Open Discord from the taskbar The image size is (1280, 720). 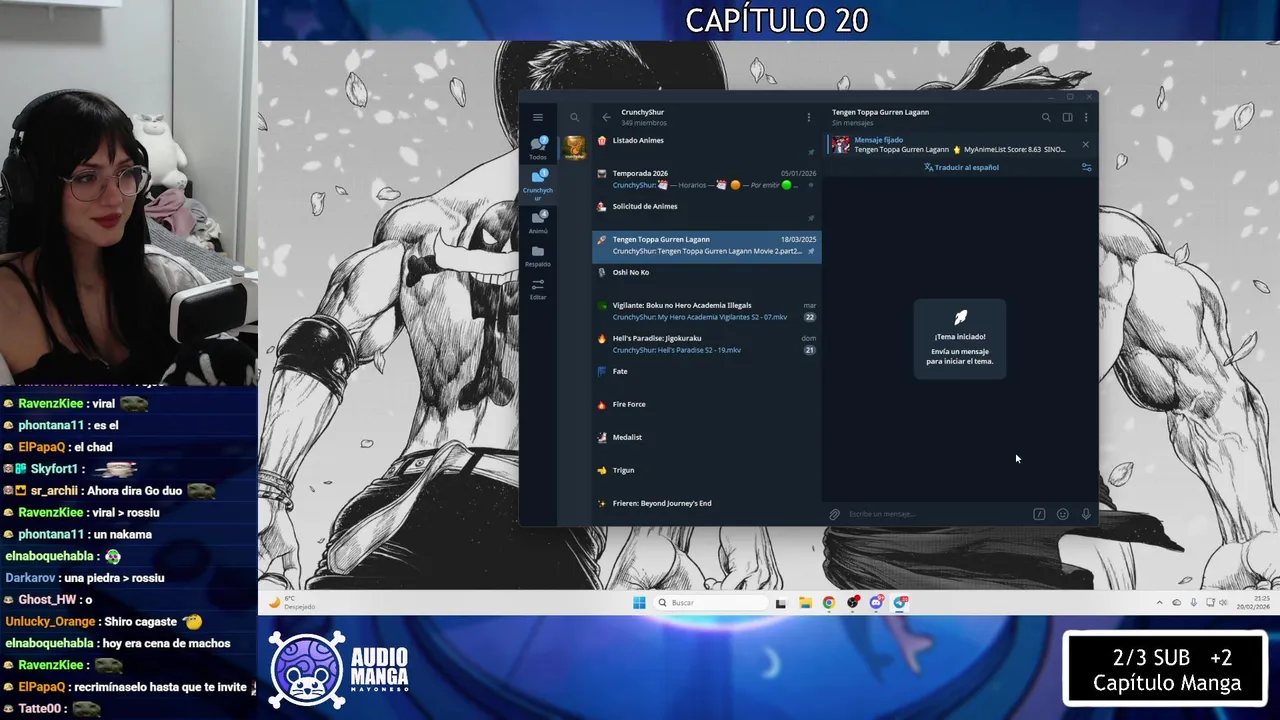coord(877,602)
